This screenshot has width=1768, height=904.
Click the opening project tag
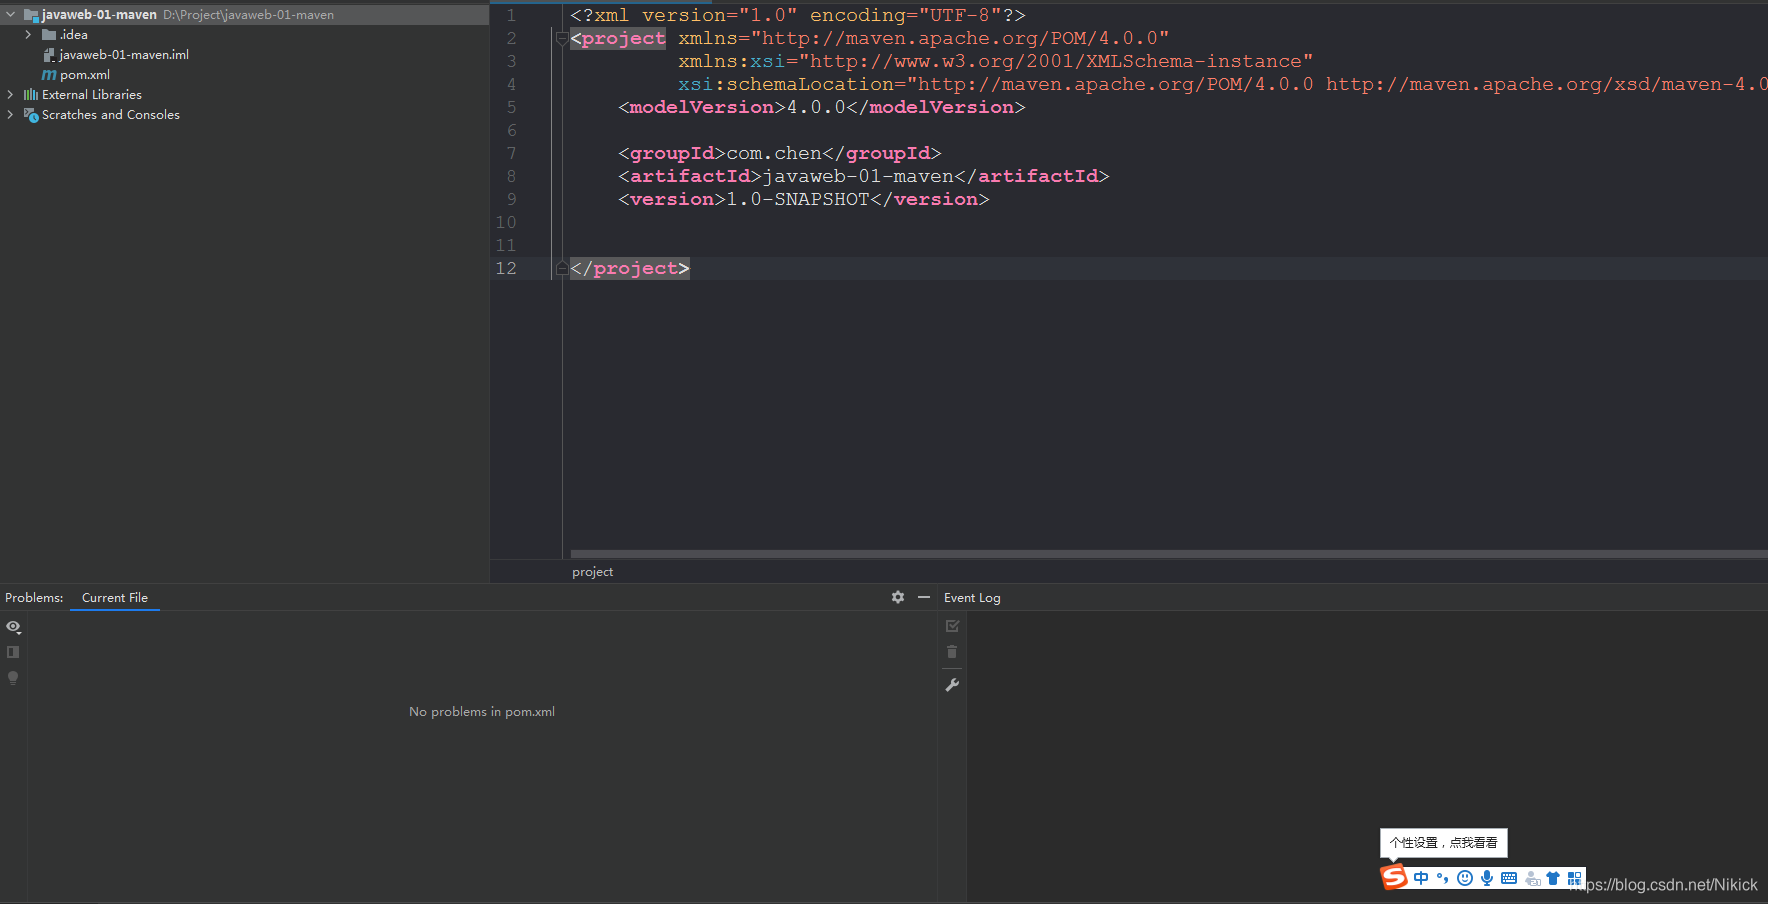(x=618, y=38)
